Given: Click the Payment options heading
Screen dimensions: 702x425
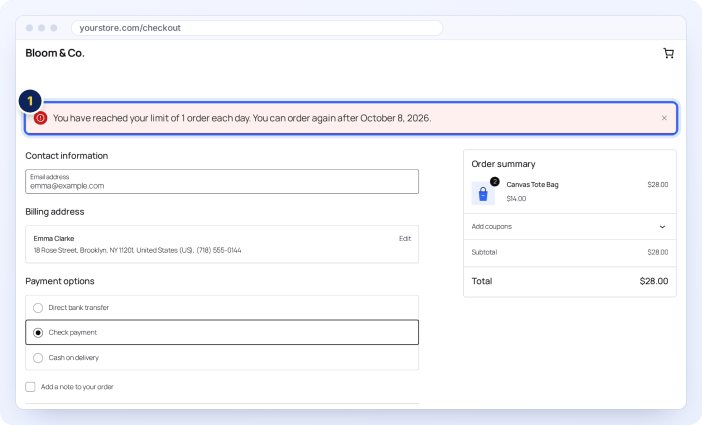Looking at the screenshot, I should pos(60,281).
